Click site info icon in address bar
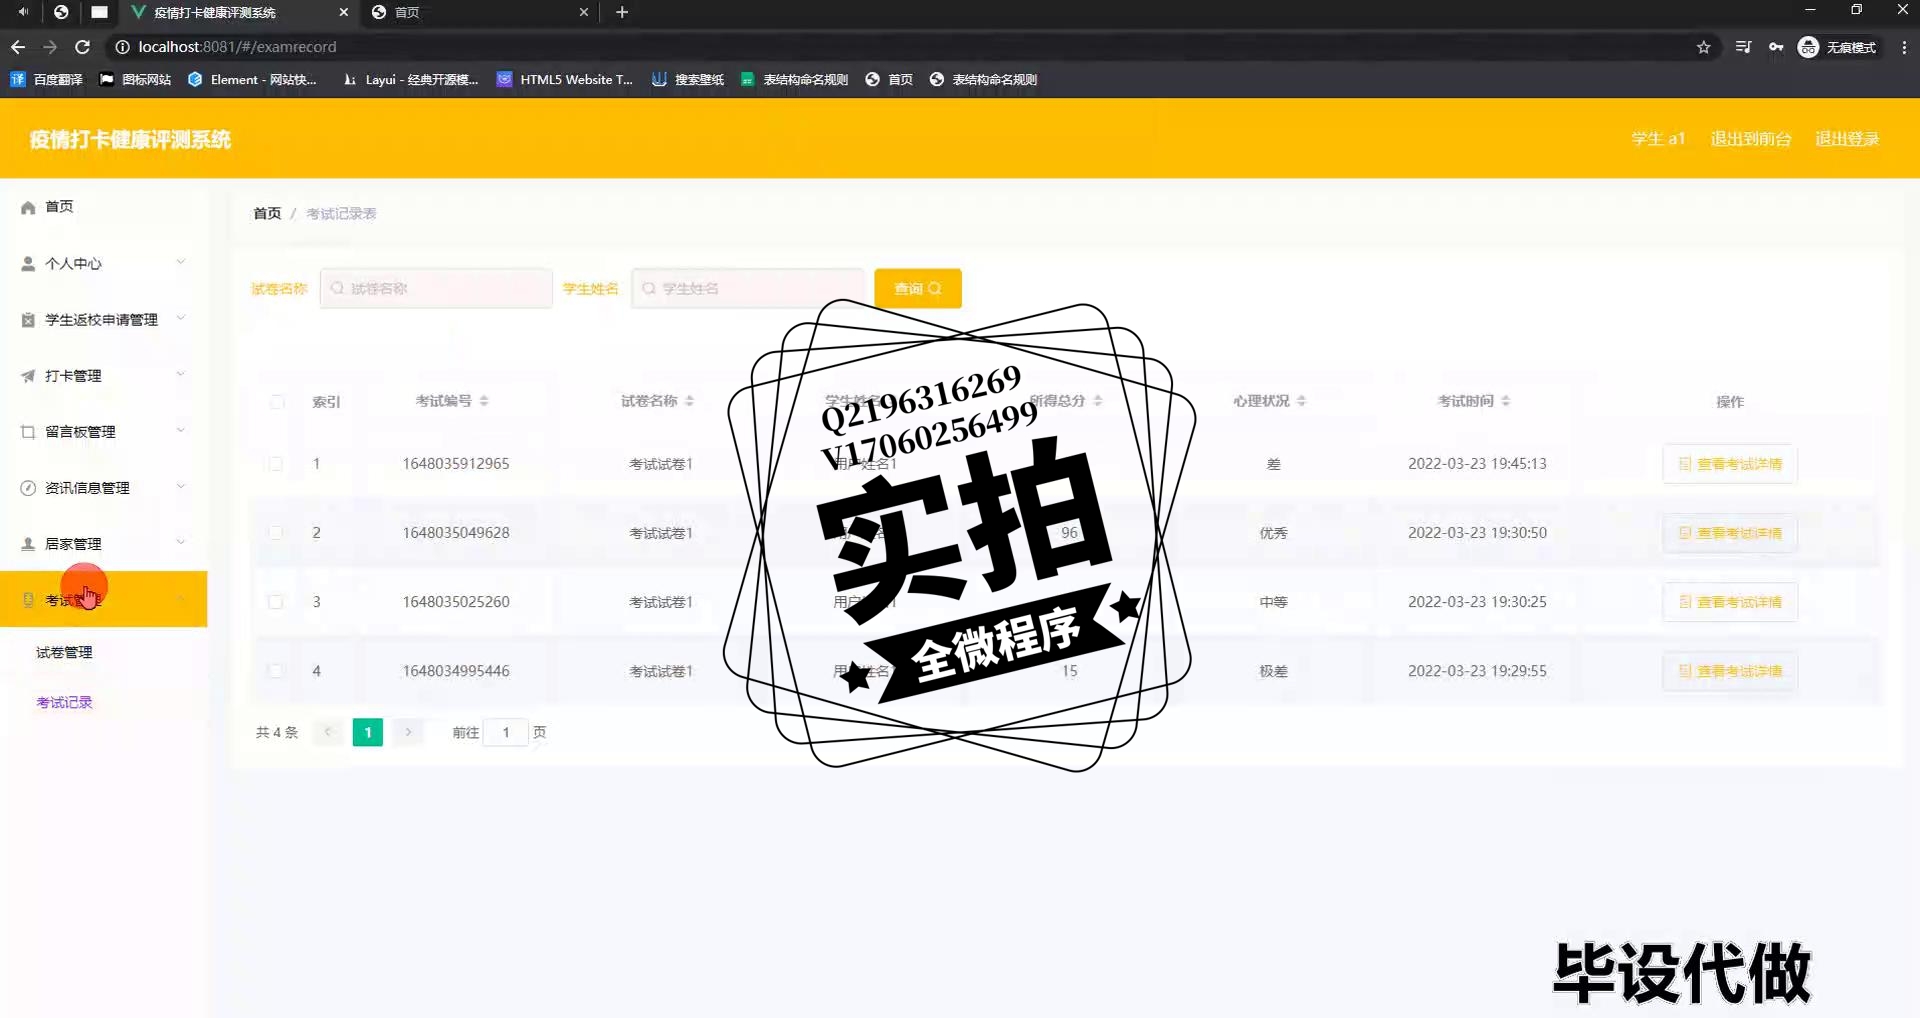Image resolution: width=1920 pixels, height=1018 pixels. click(x=122, y=47)
